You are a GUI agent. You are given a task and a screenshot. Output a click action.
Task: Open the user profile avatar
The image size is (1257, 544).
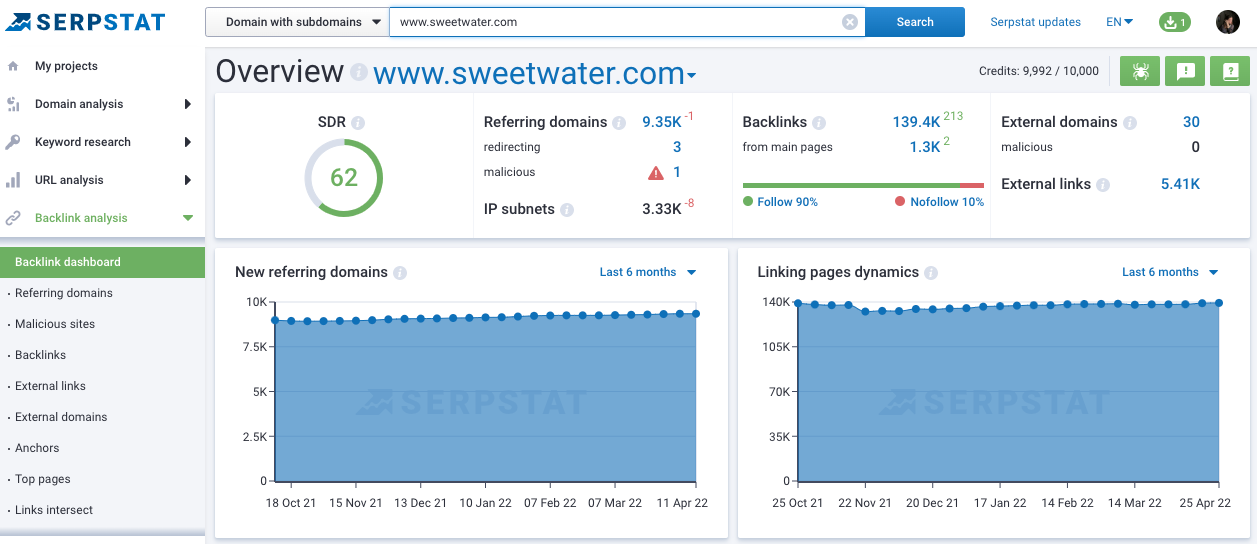[x=1228, y=22]
